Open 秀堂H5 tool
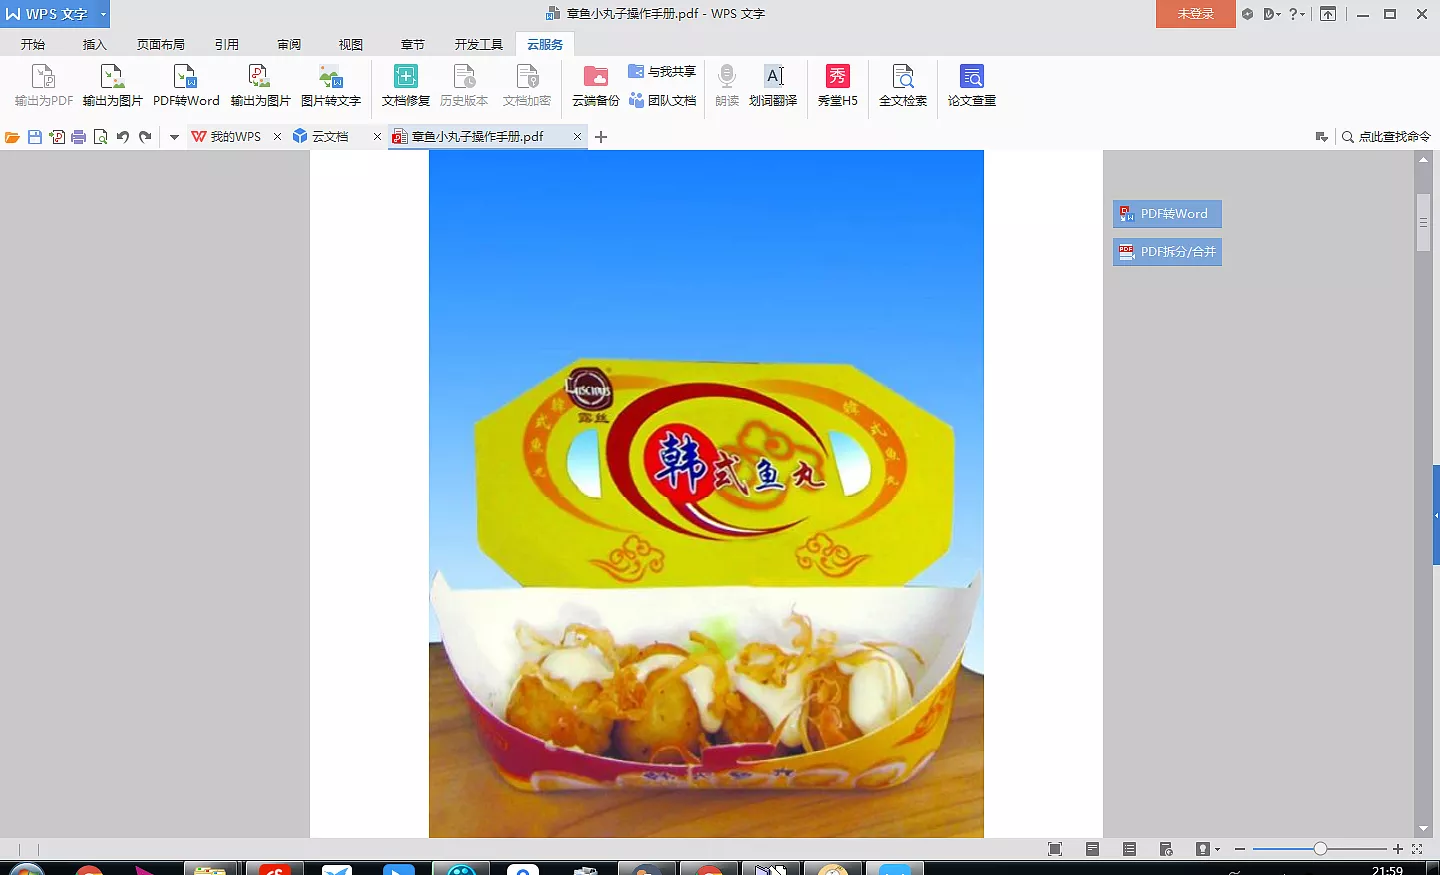Viewport: 1440px width, 875px height. [838, 86]
